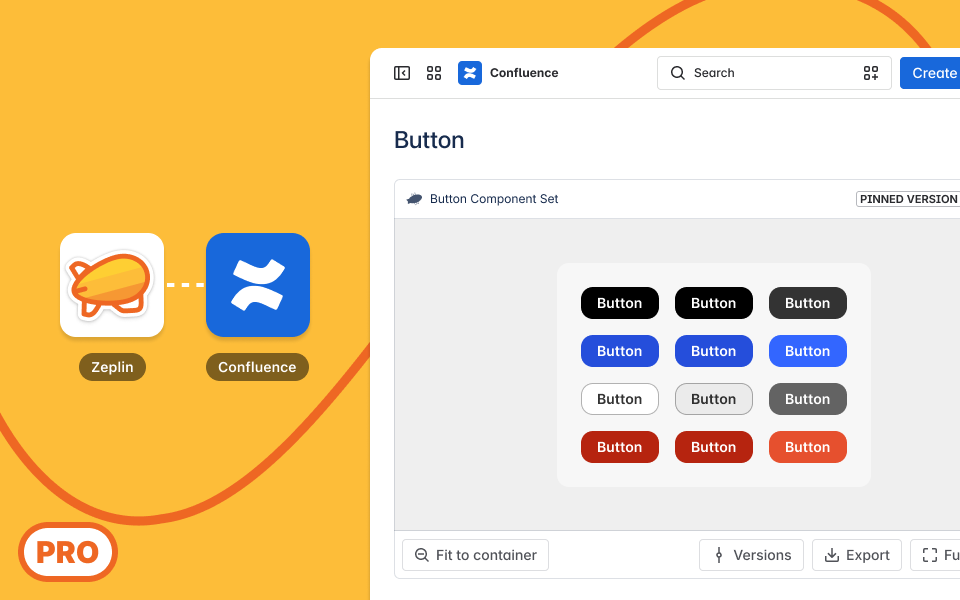Click the white outlined Button variant
This screenshot has height=600, width=960.
point(620,399)
